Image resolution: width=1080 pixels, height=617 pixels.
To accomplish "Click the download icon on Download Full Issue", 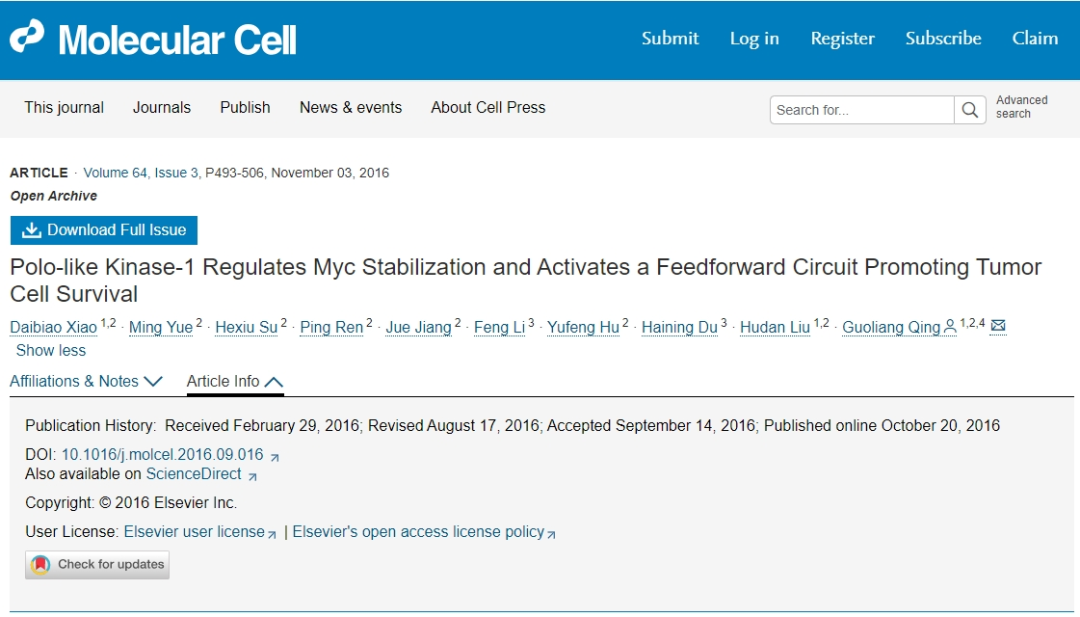I will [x=31, y=230].
